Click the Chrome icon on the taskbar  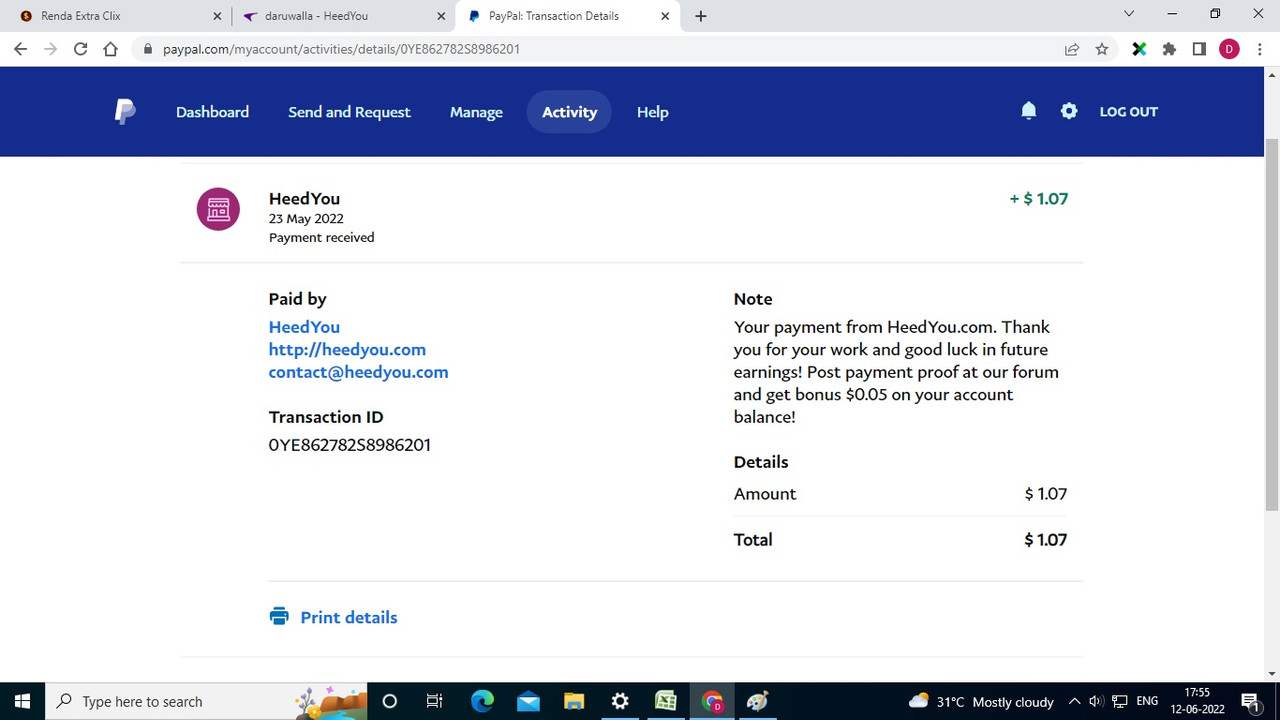tap(712, 701)
